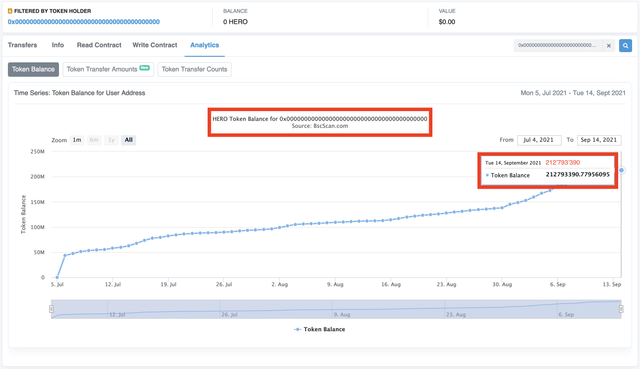Select the Token Balance chart button

(x=33, y=69)
